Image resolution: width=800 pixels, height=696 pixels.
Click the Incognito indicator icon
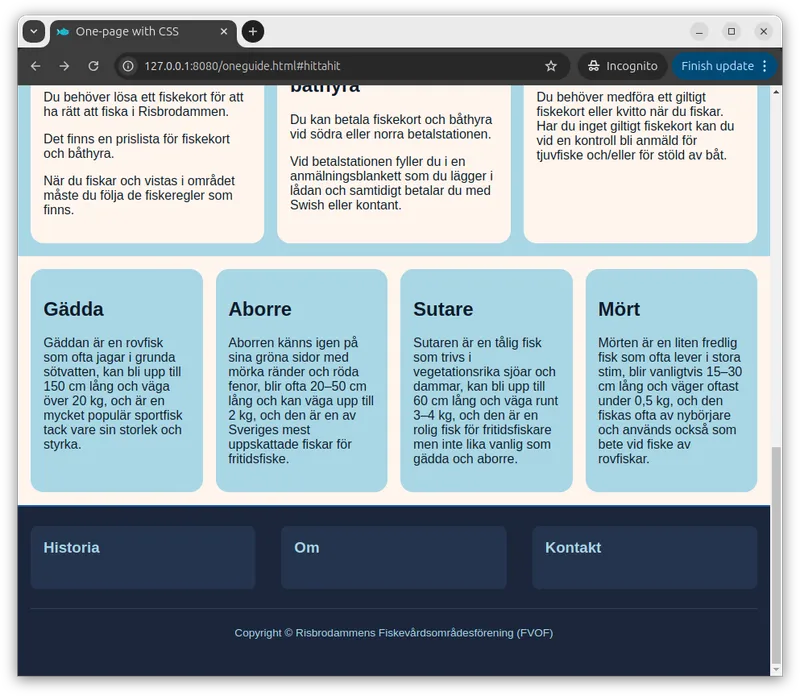594,66
